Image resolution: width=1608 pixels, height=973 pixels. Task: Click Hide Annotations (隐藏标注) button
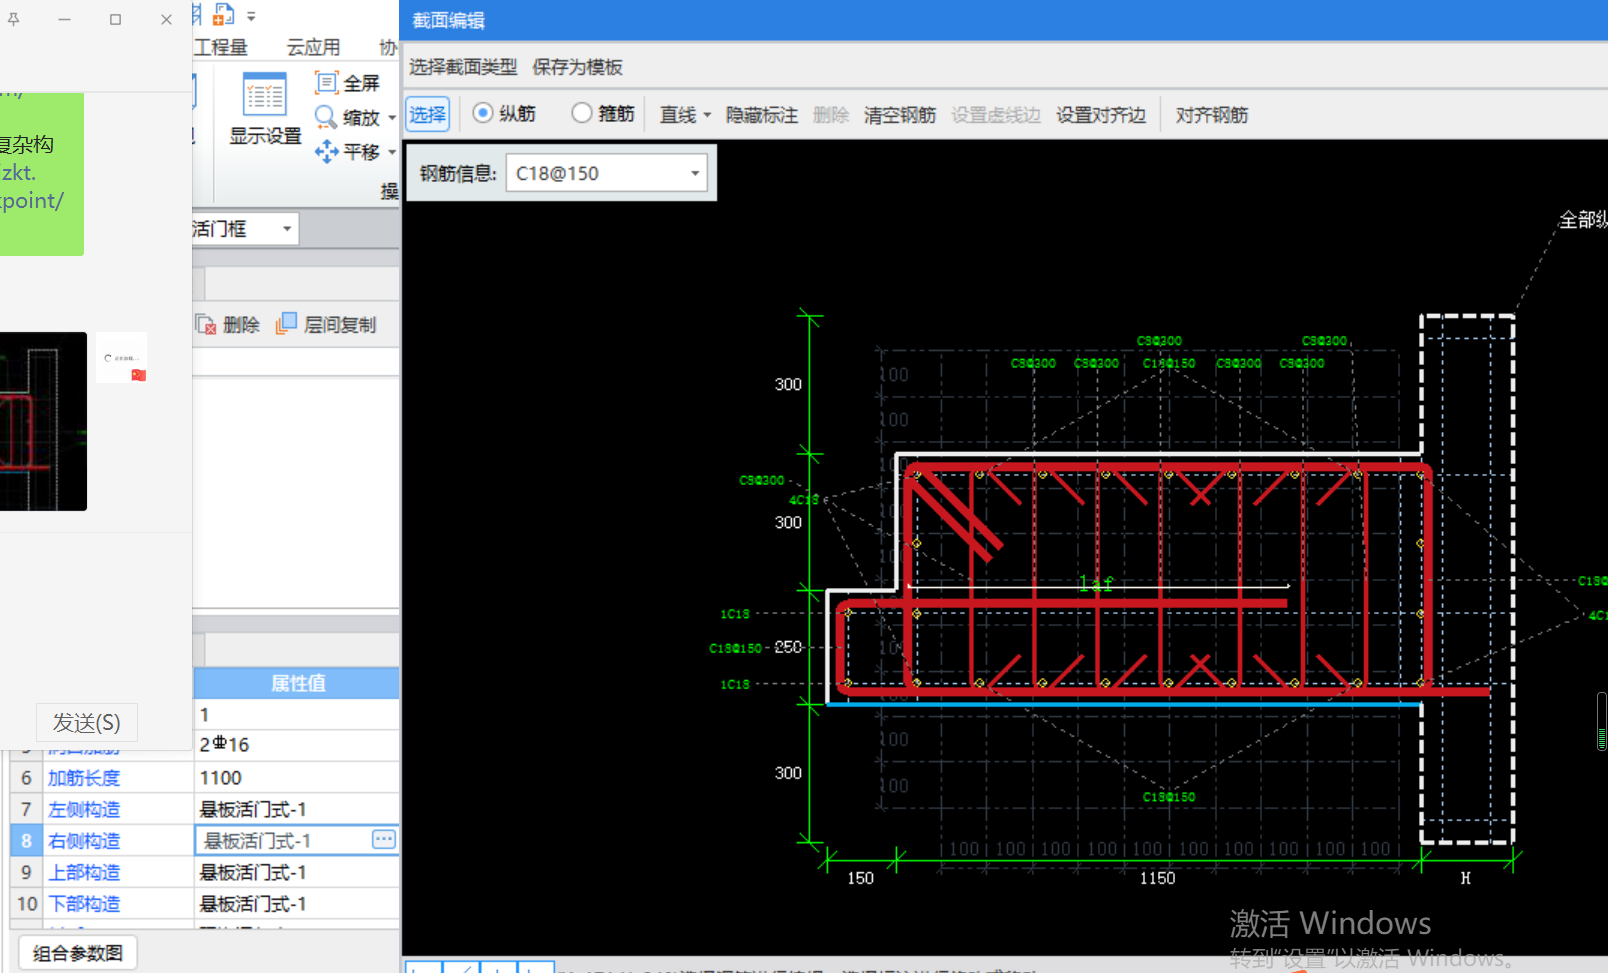tap(761, 115)
